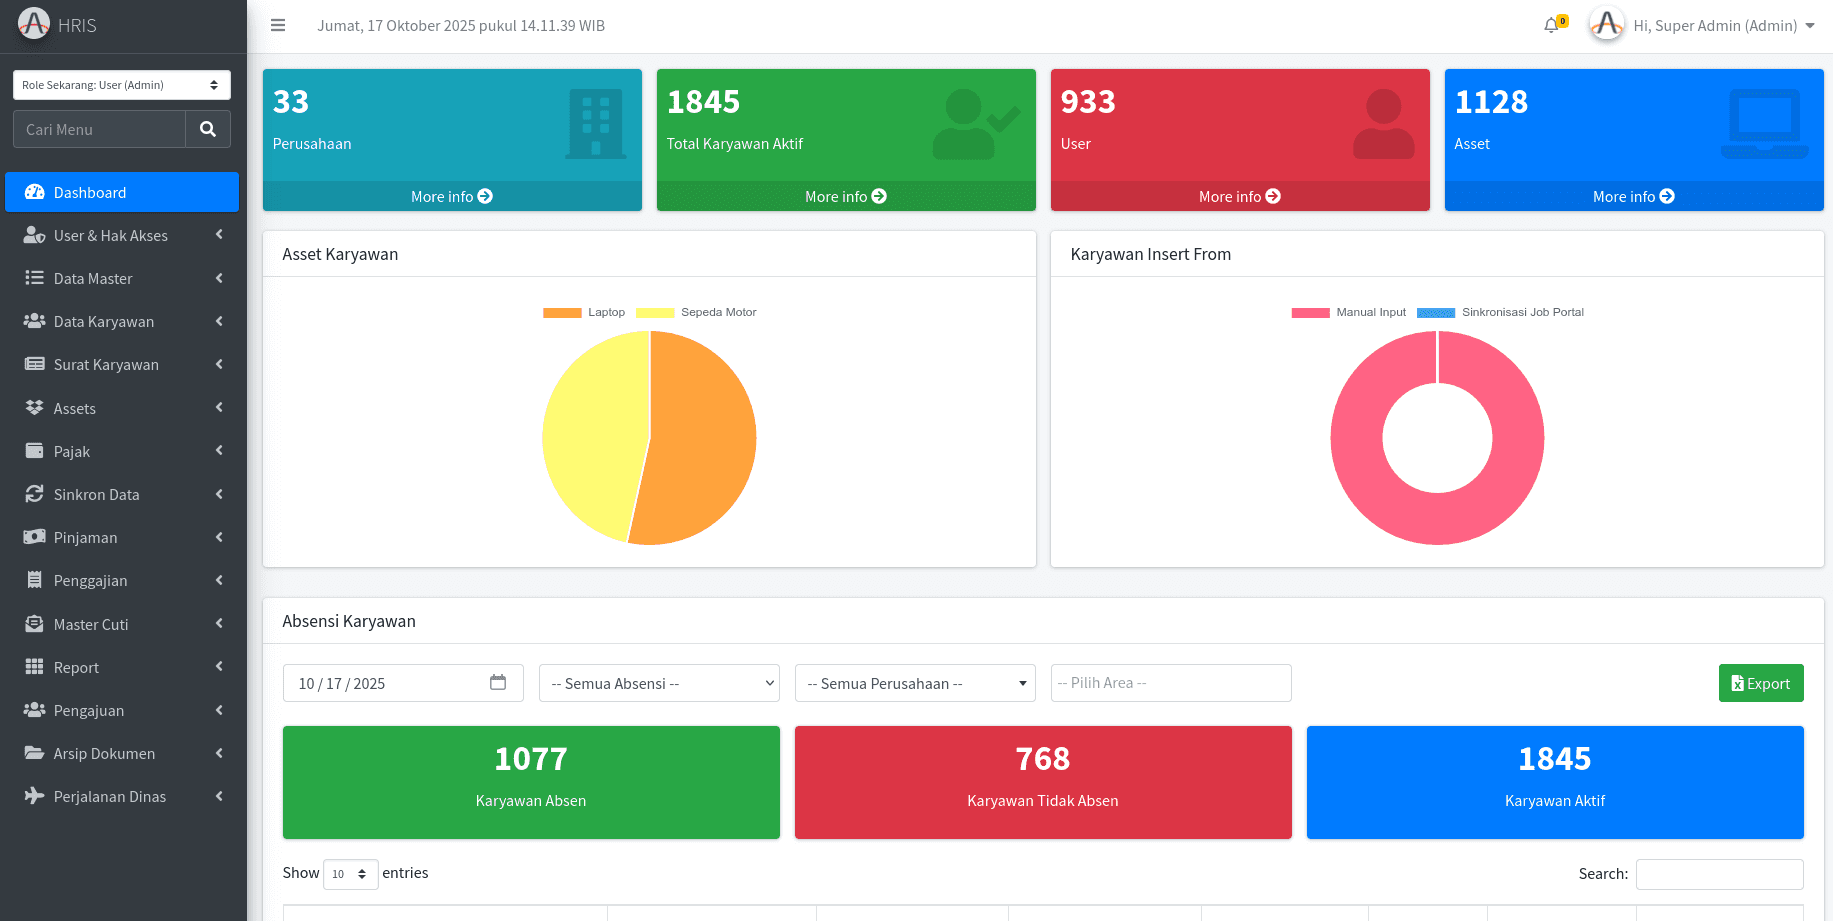Expand the Data Master menu

122,278
